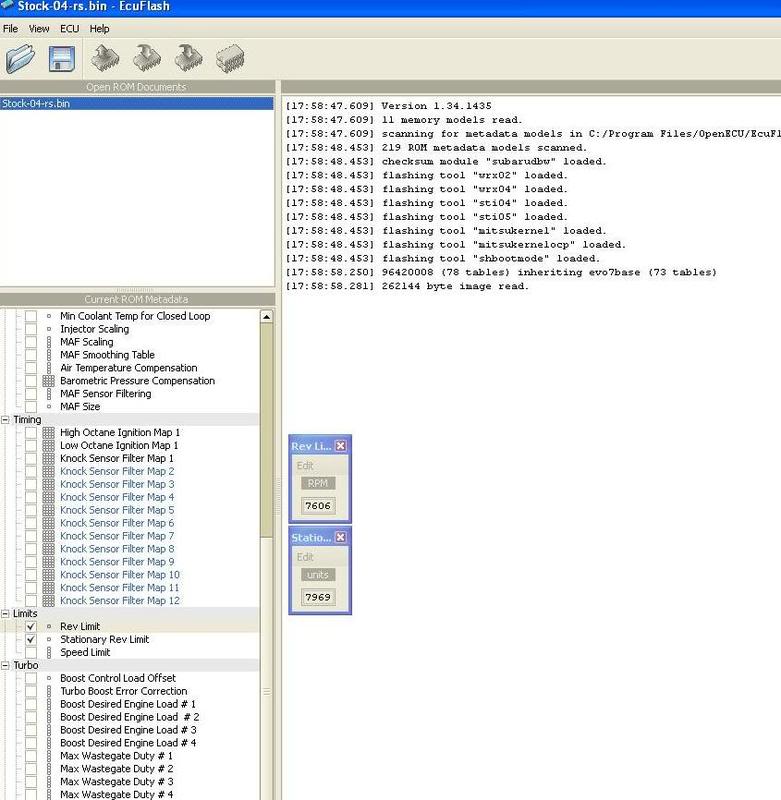Select Knock Sensor Filter Map 10
The height and width of the screenshot is (800, 781).
pyautogui.click(x=120, y=574)
